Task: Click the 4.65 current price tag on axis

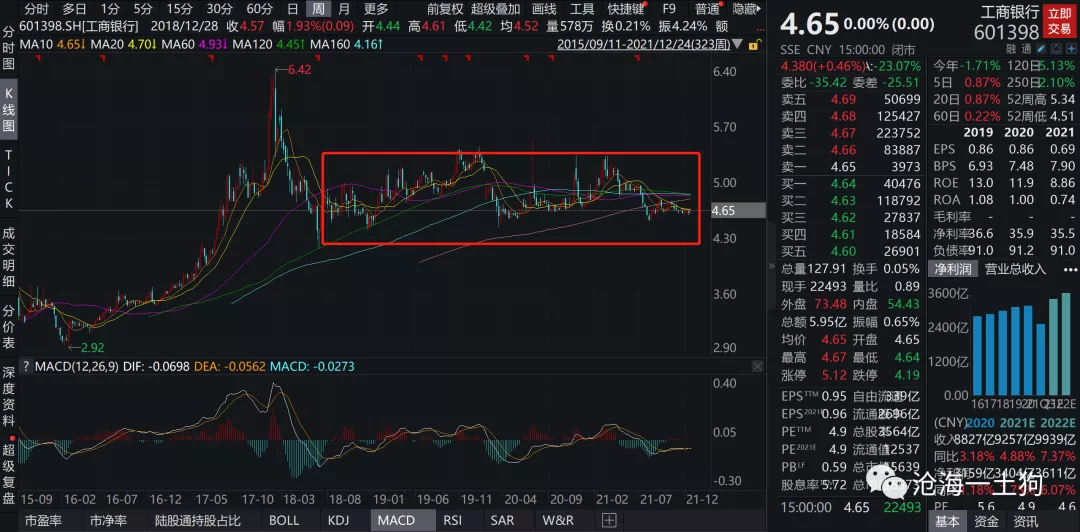Action: click(x=736, y=211)
